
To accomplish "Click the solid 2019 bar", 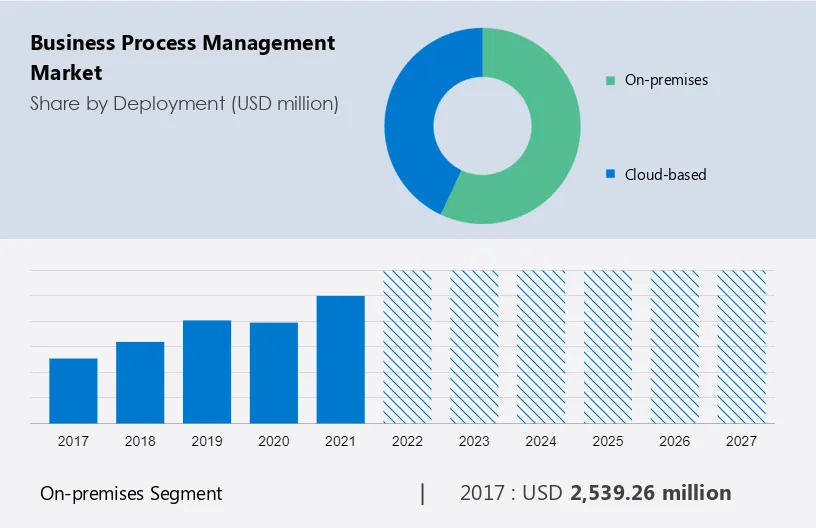I will (x=207, y=372).
